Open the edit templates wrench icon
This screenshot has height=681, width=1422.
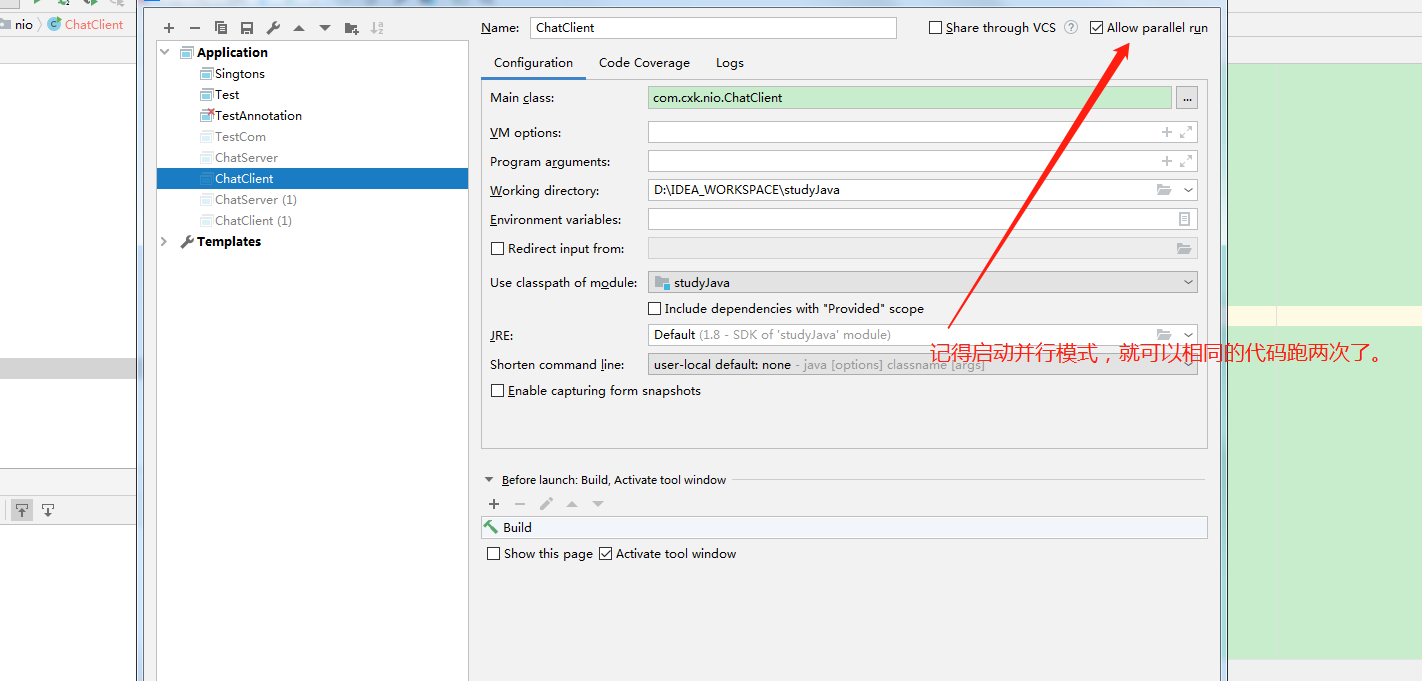(273, 28)
